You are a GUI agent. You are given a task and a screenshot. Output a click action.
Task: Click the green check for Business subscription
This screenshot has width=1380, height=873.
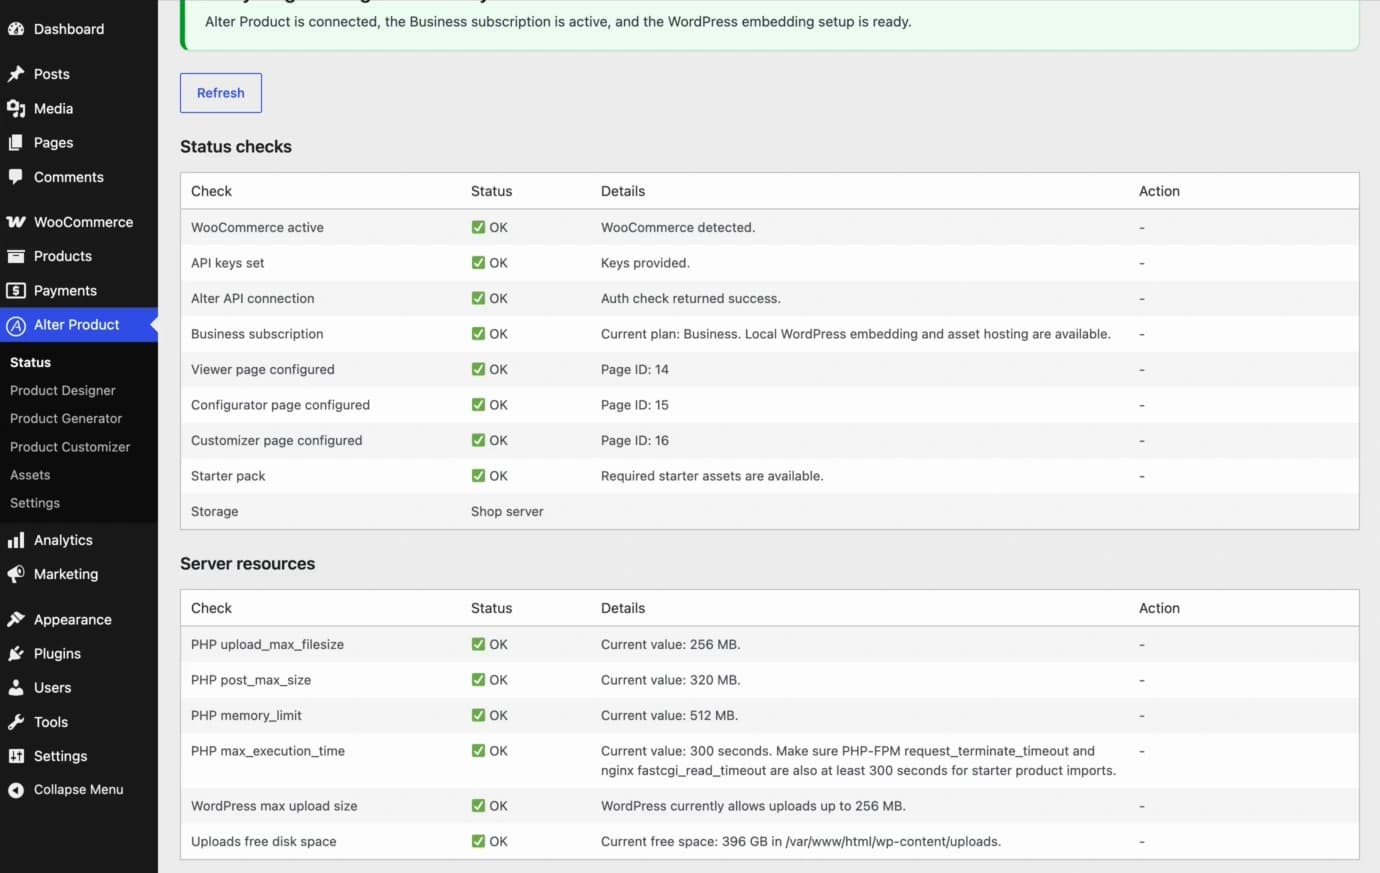[478, 334]
